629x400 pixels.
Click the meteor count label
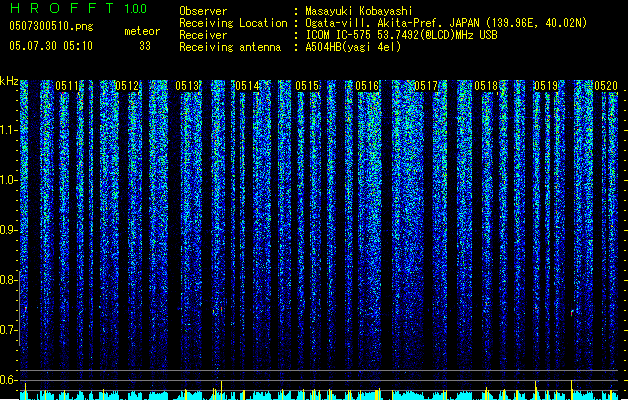point(142,31)
